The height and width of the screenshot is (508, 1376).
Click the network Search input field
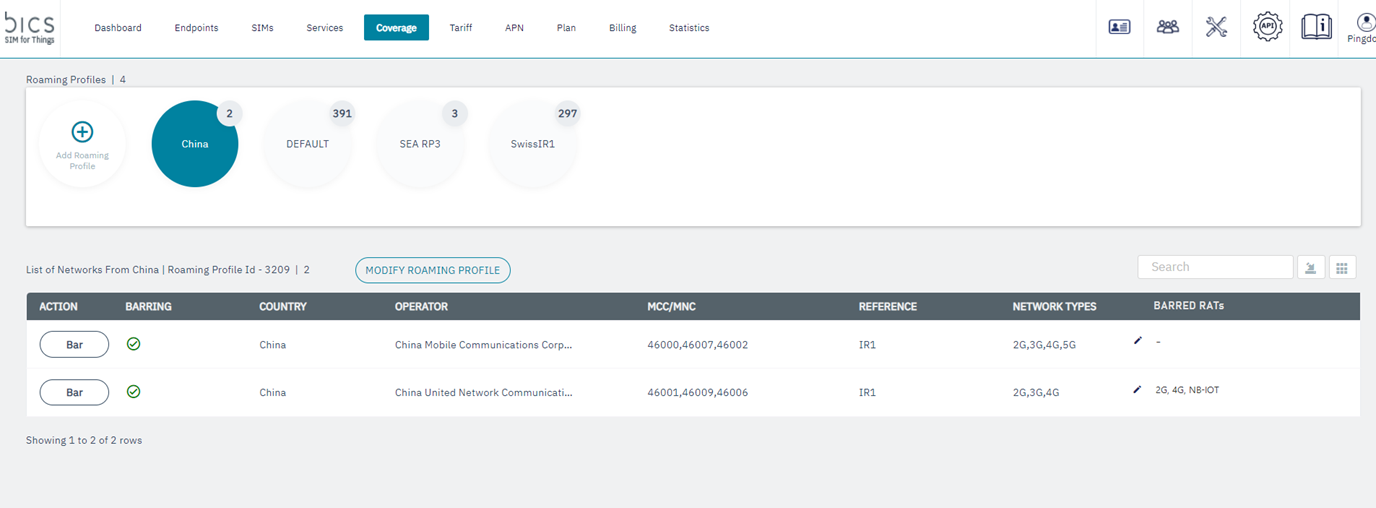(1215, 267)
